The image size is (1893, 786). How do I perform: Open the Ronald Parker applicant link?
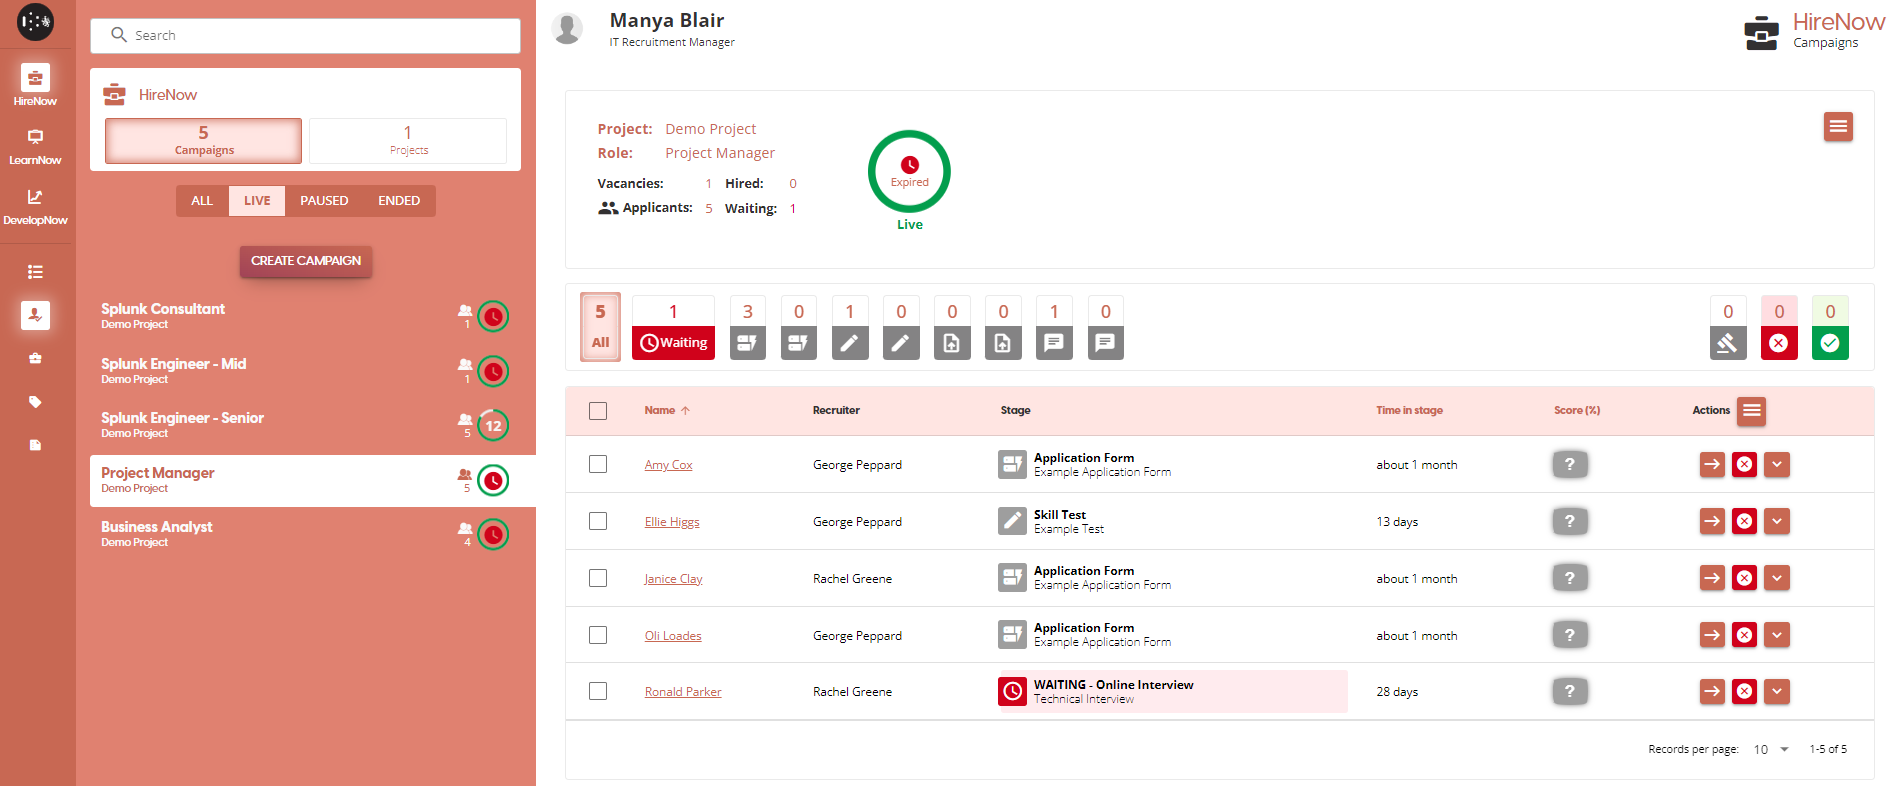682,692
